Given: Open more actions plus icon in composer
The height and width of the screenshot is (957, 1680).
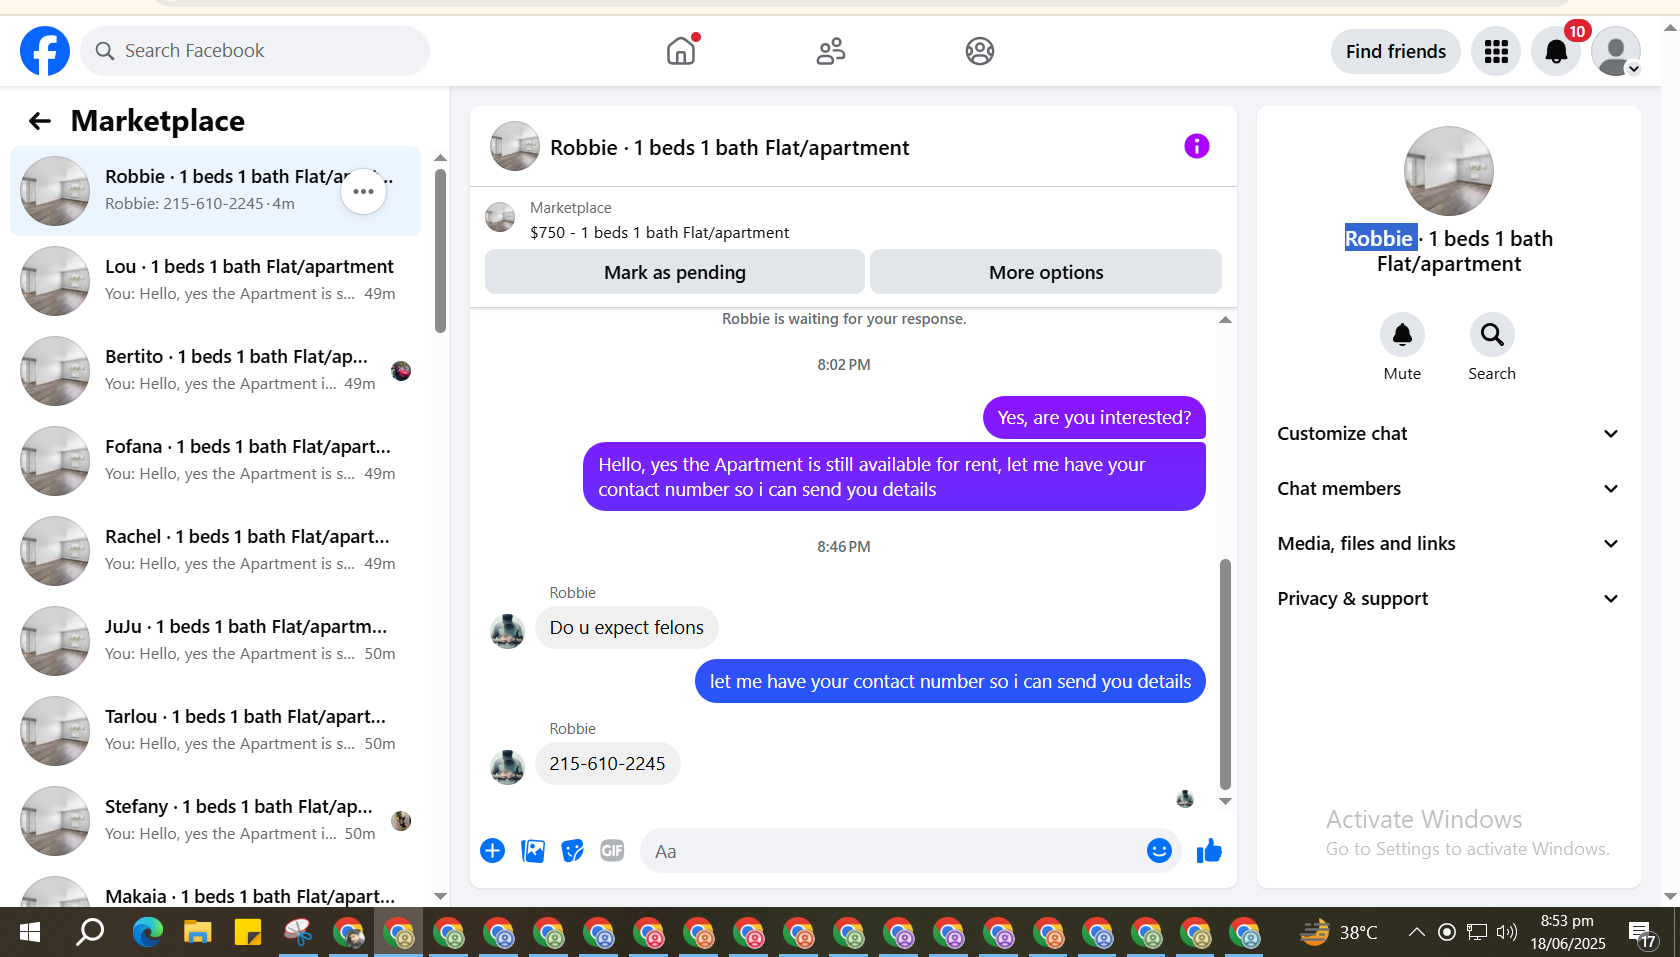Looking at the screenshot, I should 492,851.
